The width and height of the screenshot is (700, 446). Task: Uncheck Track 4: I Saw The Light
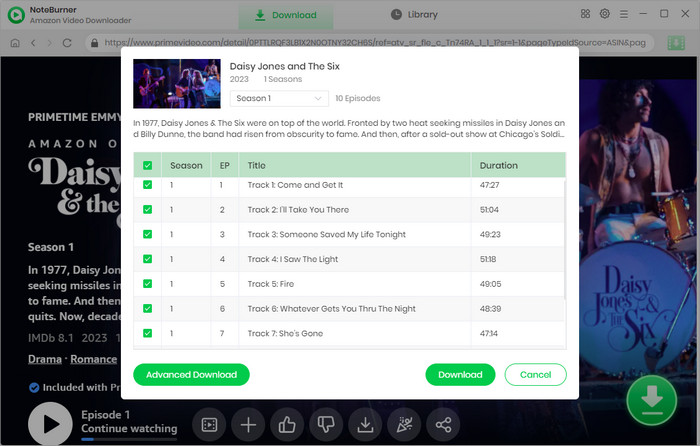pos(147,259)
